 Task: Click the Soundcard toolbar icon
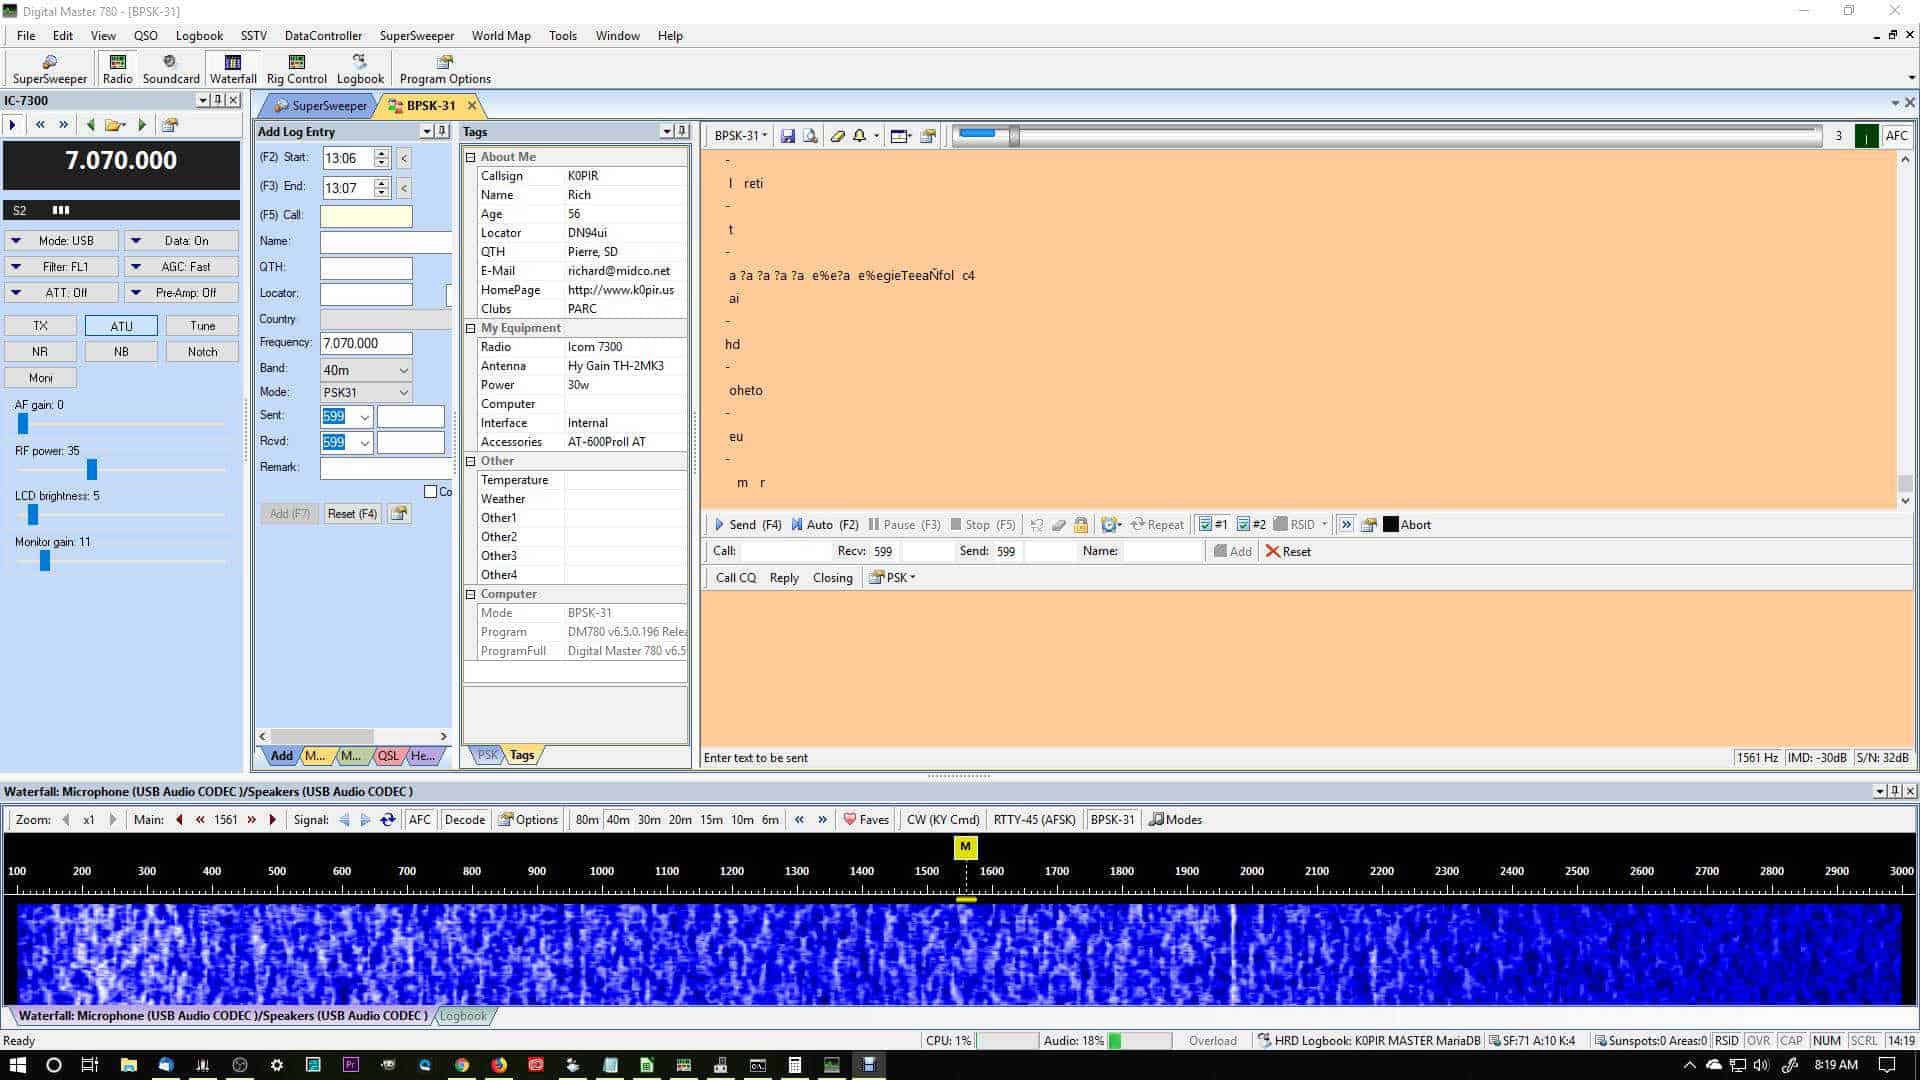pyautogui.click(x=170, y=68)
